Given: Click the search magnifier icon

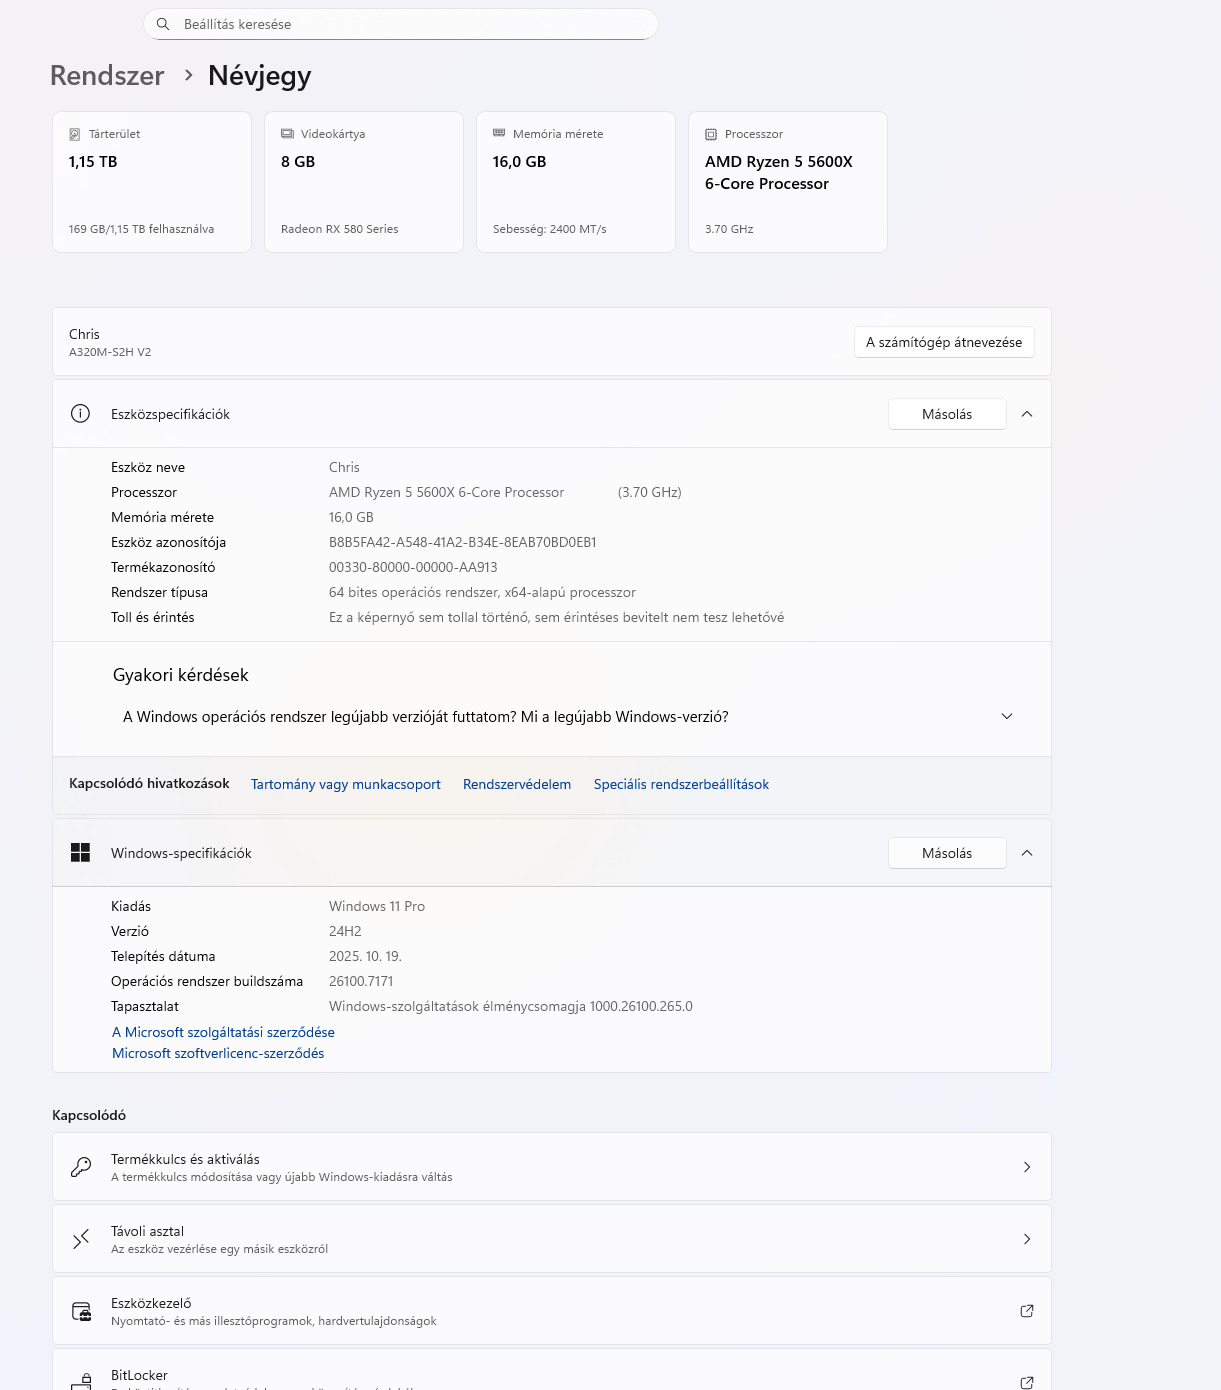Looking at the screenshot, I should 163,24.
